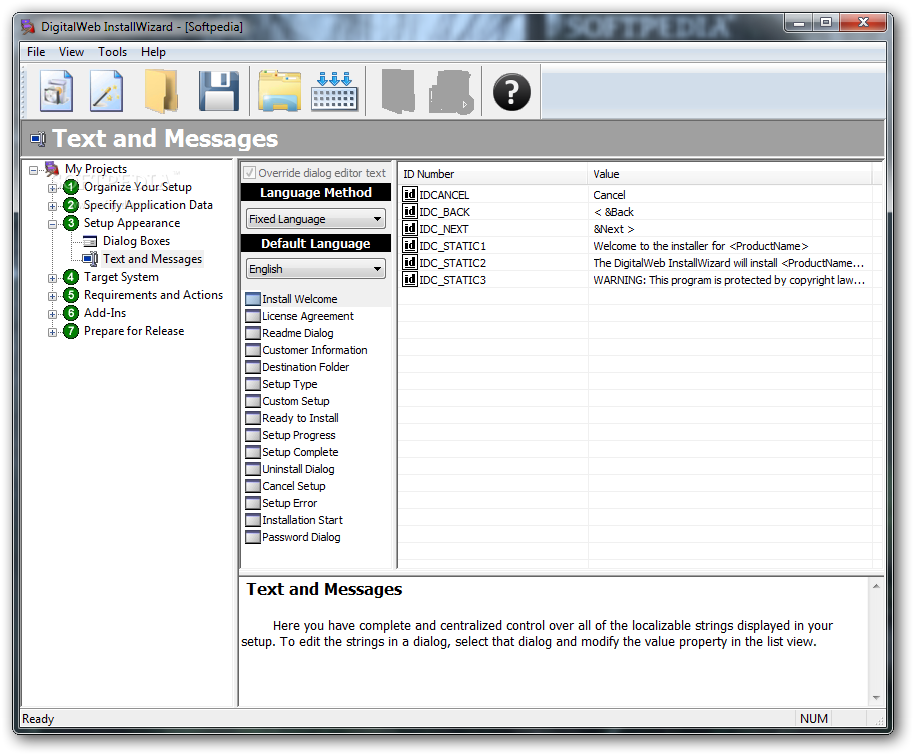Select Password Dialog entry

coord(301,536)
